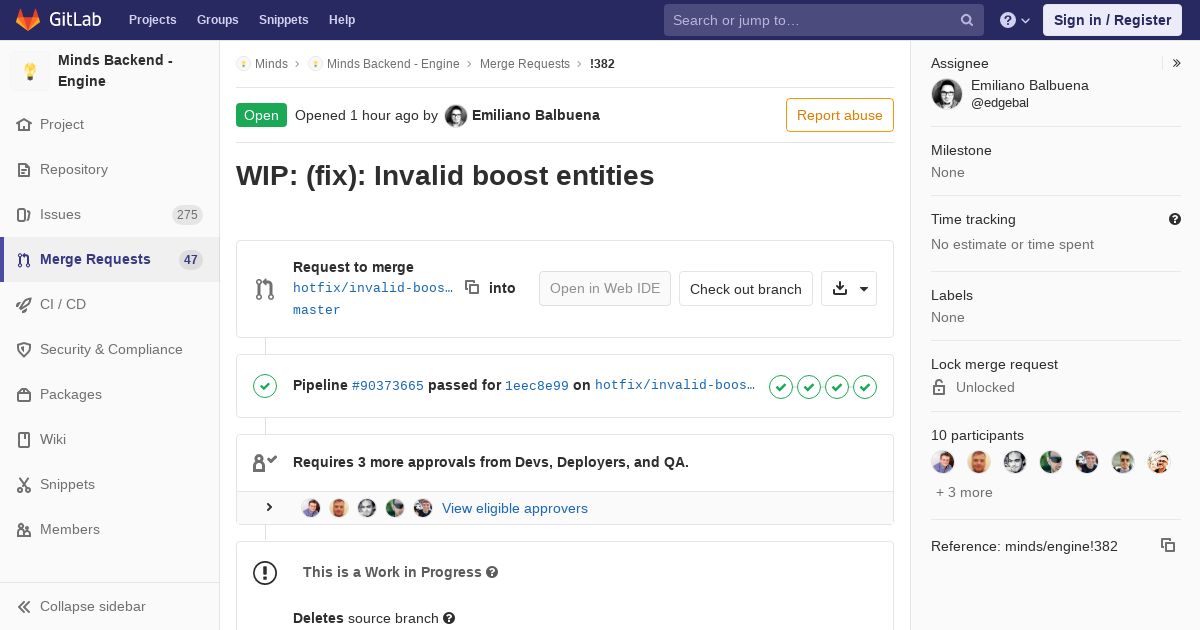Image resolution: width=1200 pixels, height=630 pixels.
Task: Click the last pipeline stage check icon
Action: point(865,386)
